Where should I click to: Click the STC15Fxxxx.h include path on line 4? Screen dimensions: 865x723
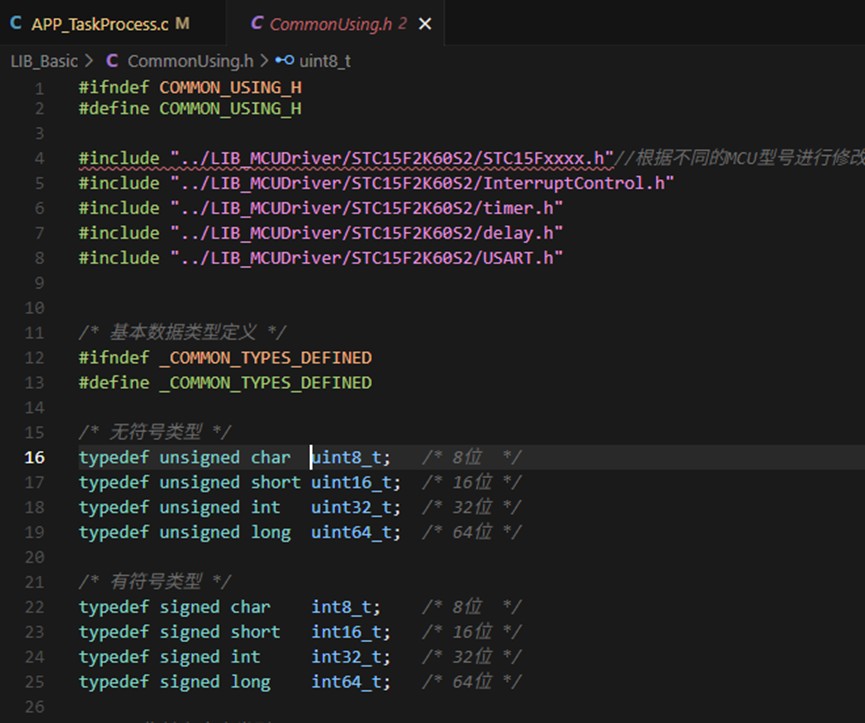(392, 158)
